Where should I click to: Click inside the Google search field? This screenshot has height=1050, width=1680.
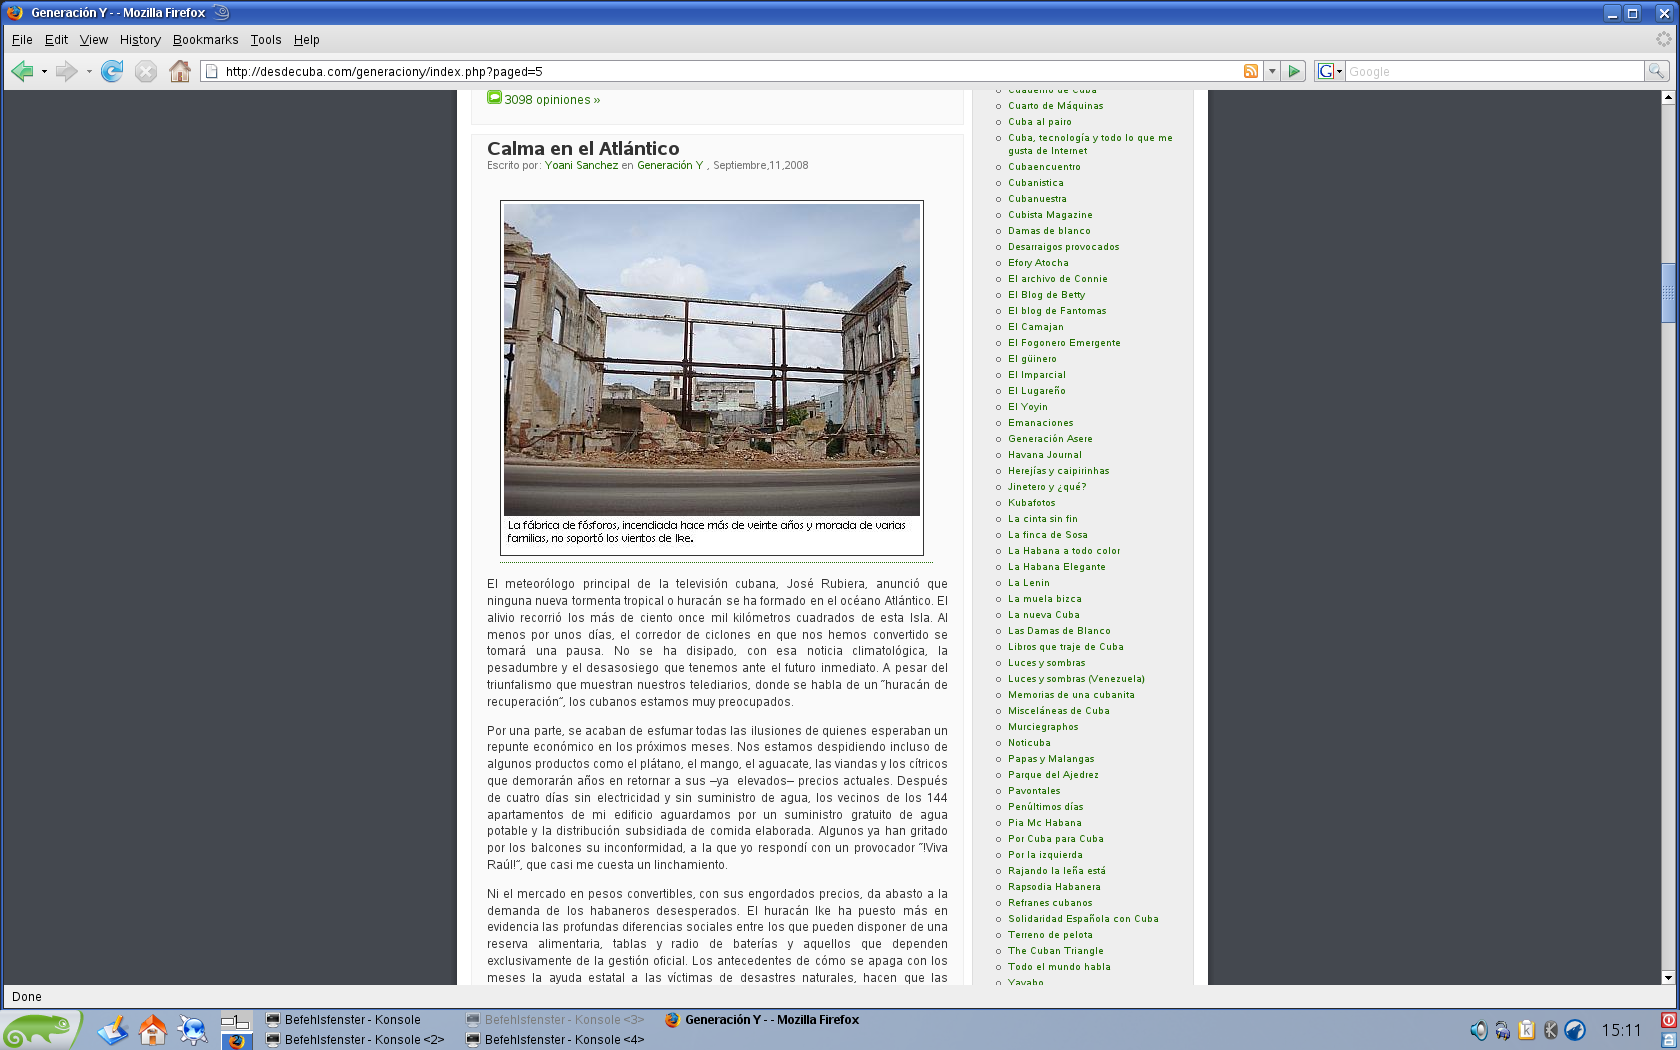1494,71
